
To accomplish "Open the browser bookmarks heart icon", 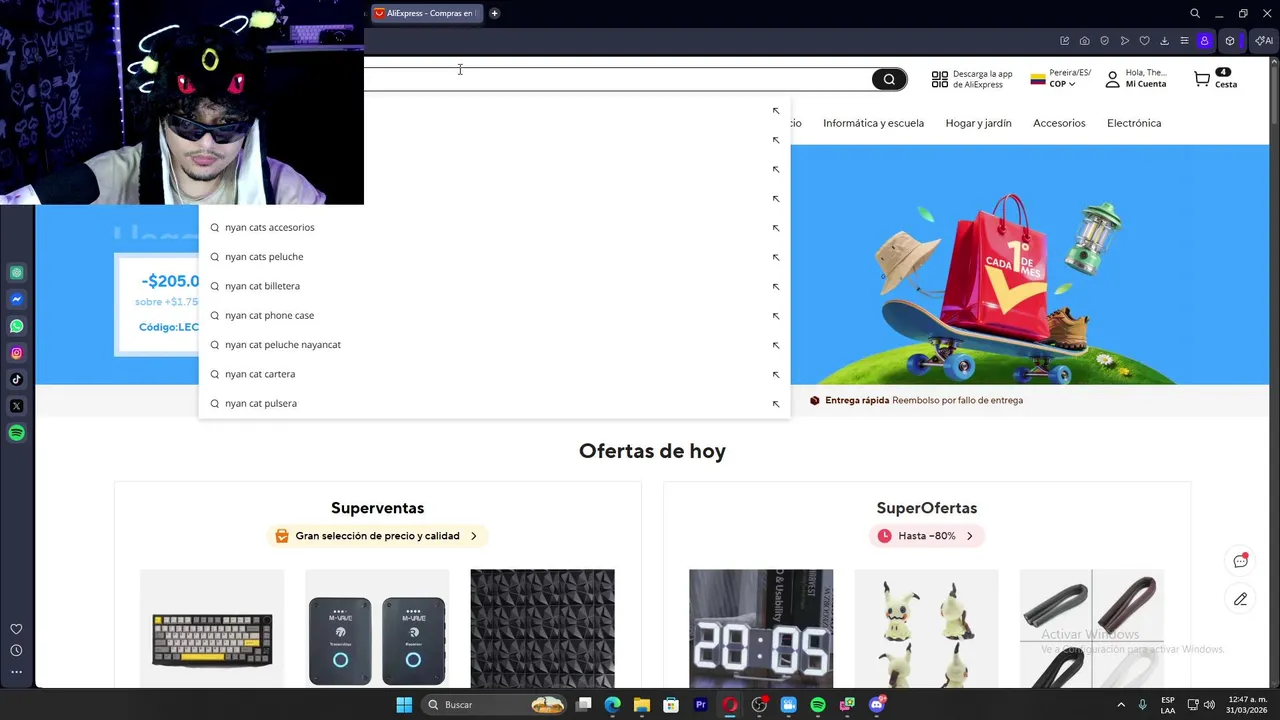I will (1144, 41).
